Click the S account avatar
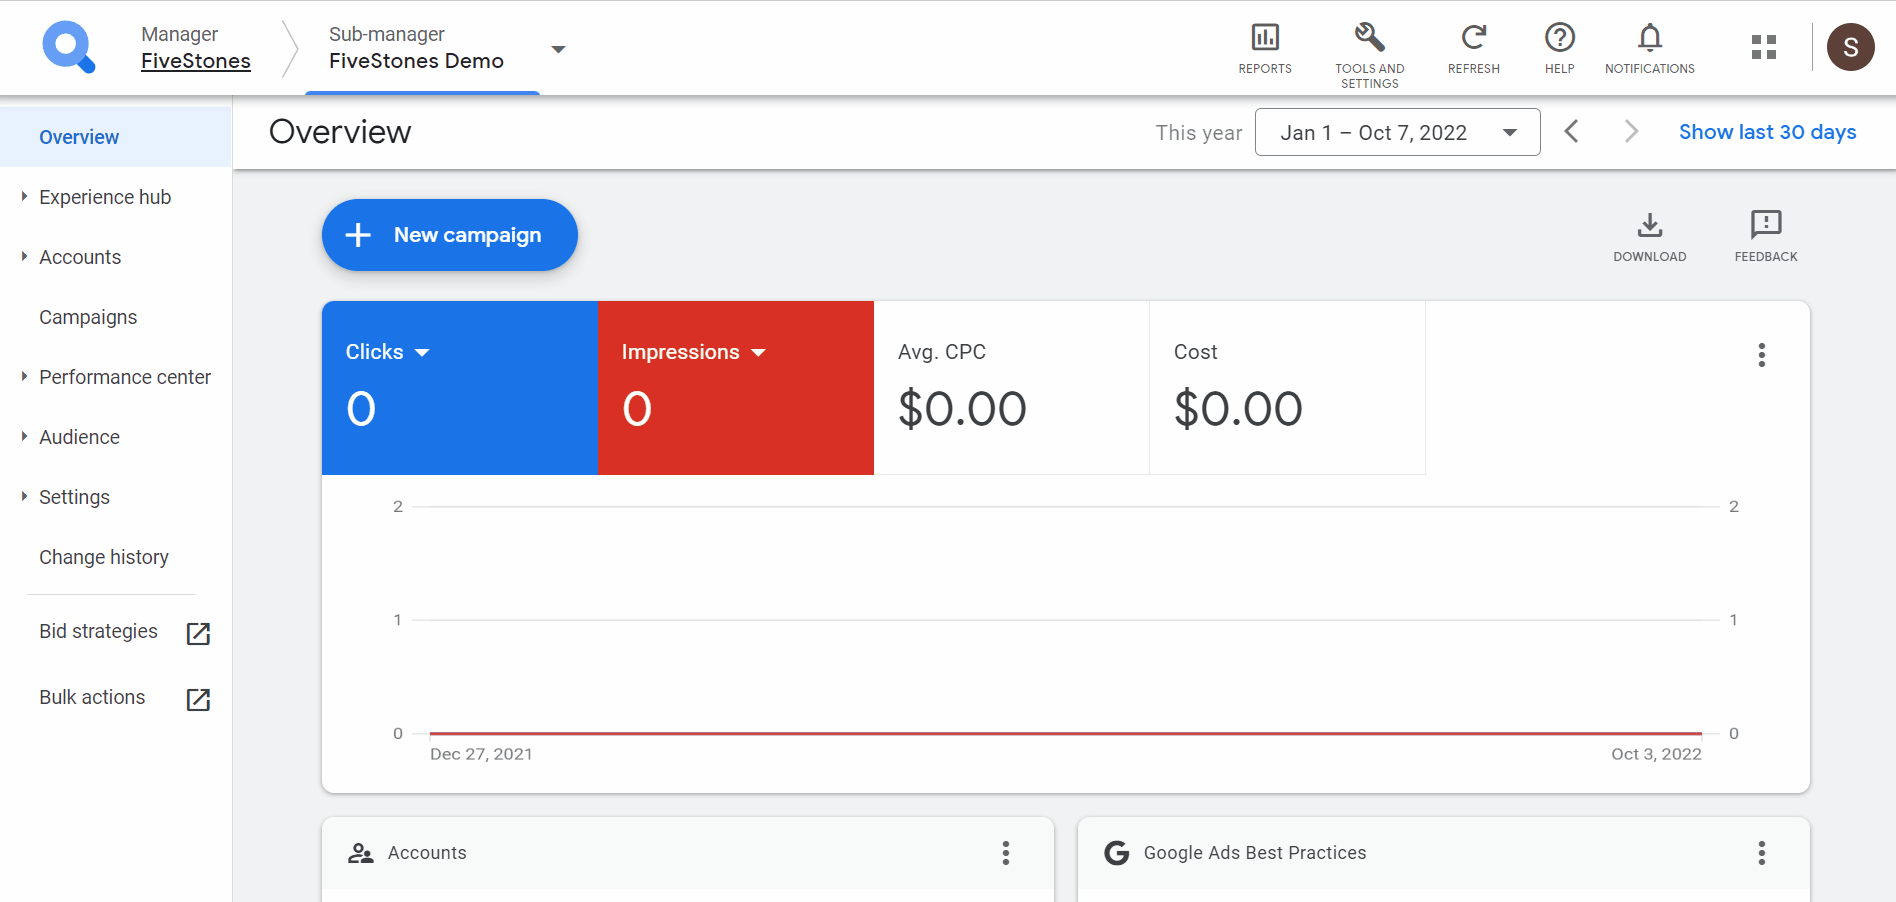Image resolution: width=1896 pixels, height=902 pixels. click(x=1851, y=47)
